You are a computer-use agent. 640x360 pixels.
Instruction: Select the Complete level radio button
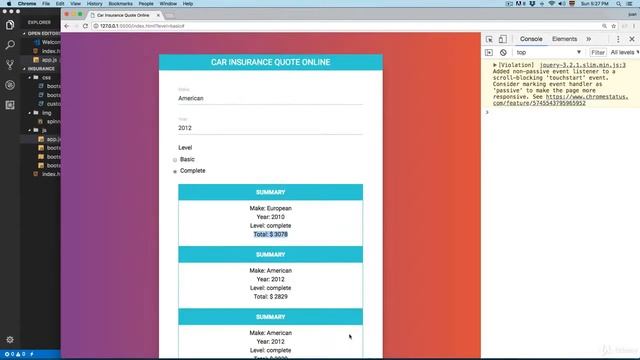coord(175,171)
